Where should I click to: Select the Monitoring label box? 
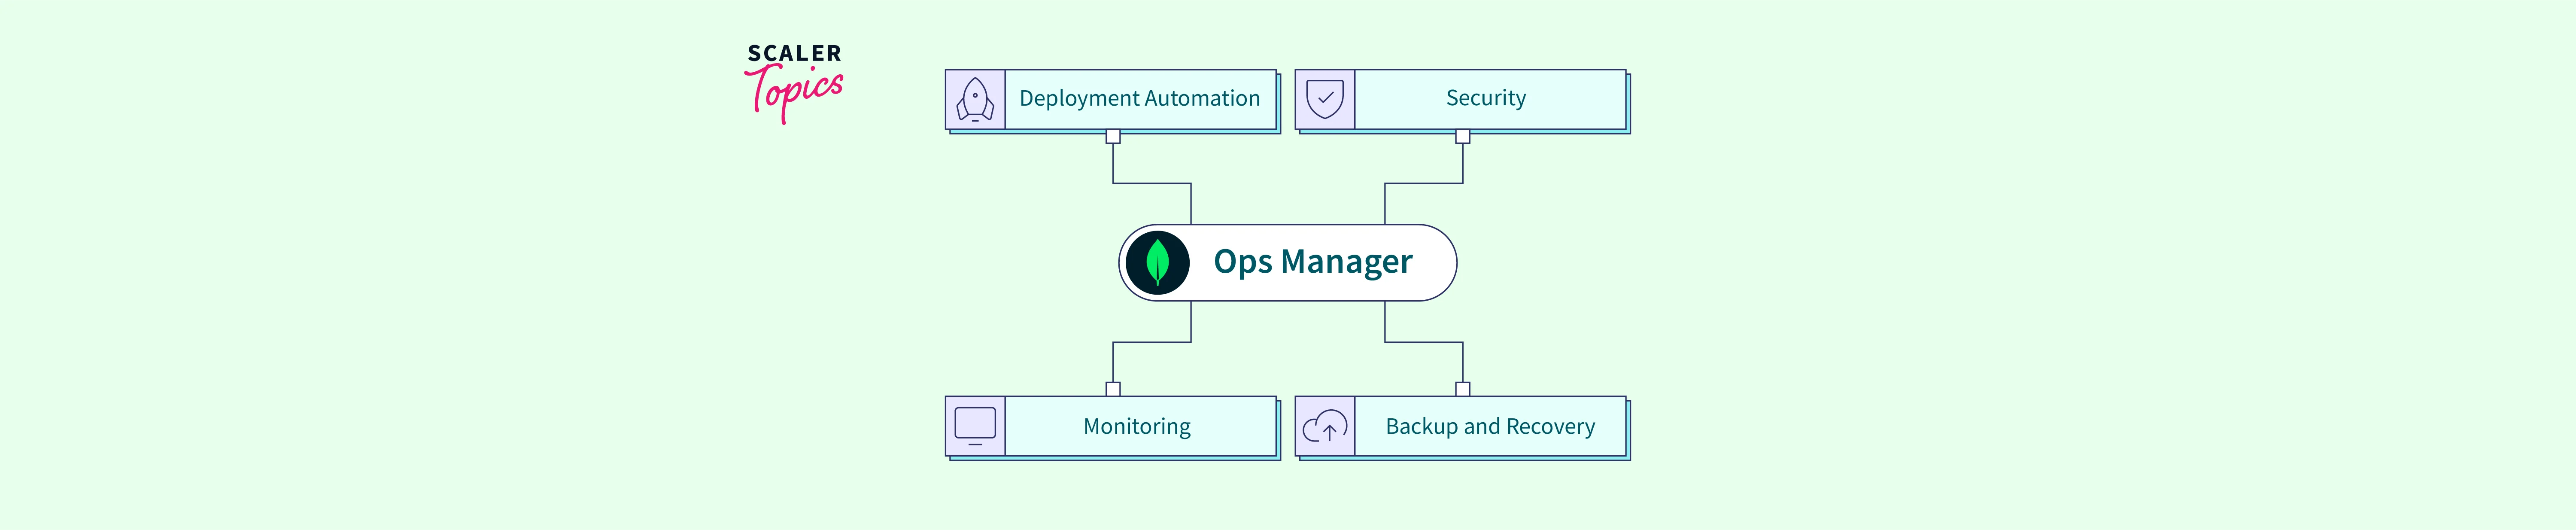click(x=1137, y=426)
